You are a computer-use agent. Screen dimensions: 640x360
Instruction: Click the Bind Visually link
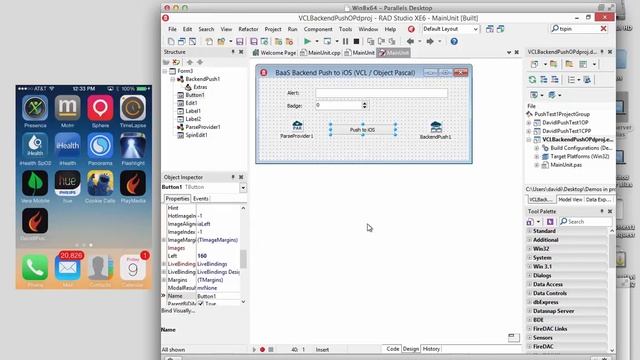(x=178, y=311)
